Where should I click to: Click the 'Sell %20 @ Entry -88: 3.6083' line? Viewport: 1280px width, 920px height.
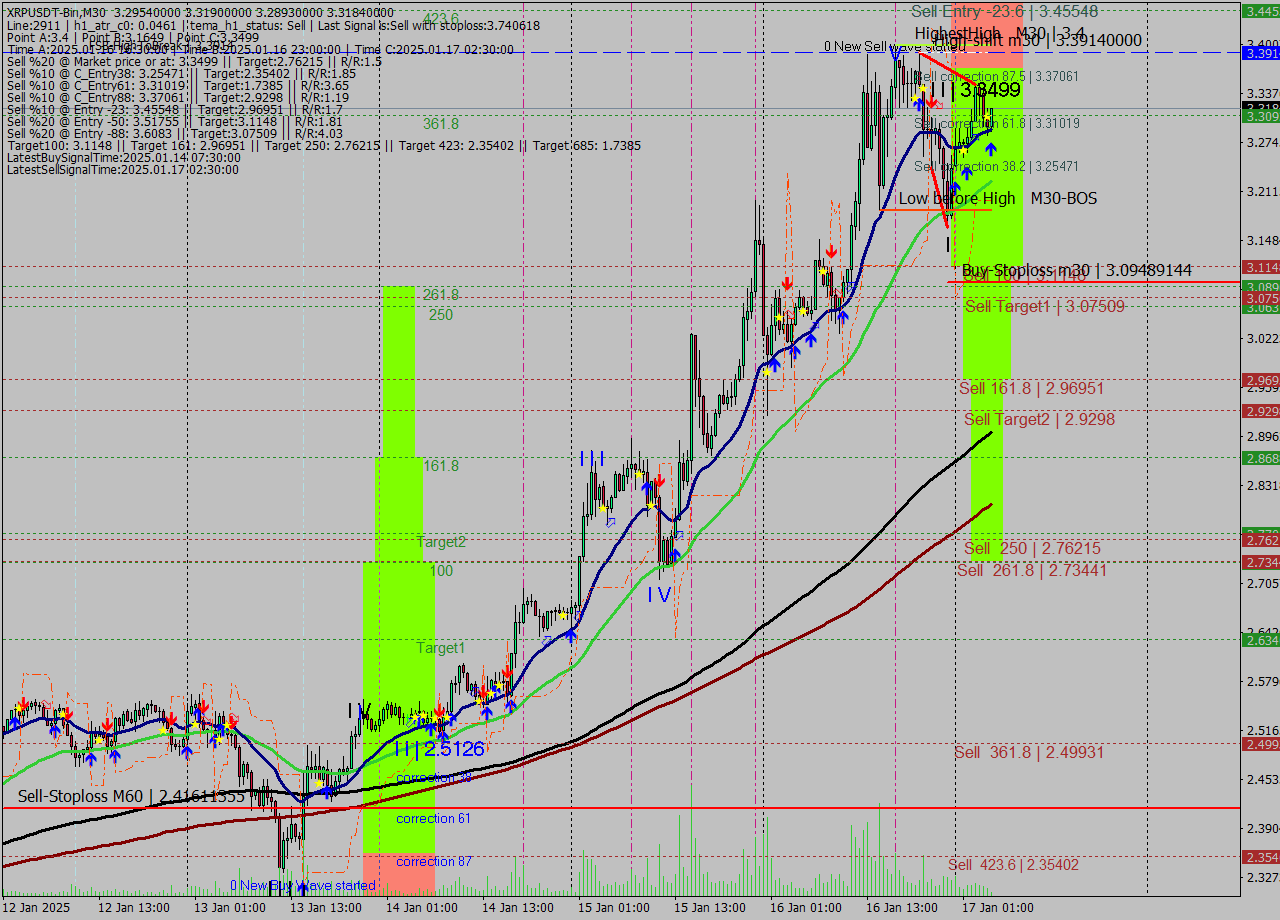pyautogui.click(x=175, y=133)
